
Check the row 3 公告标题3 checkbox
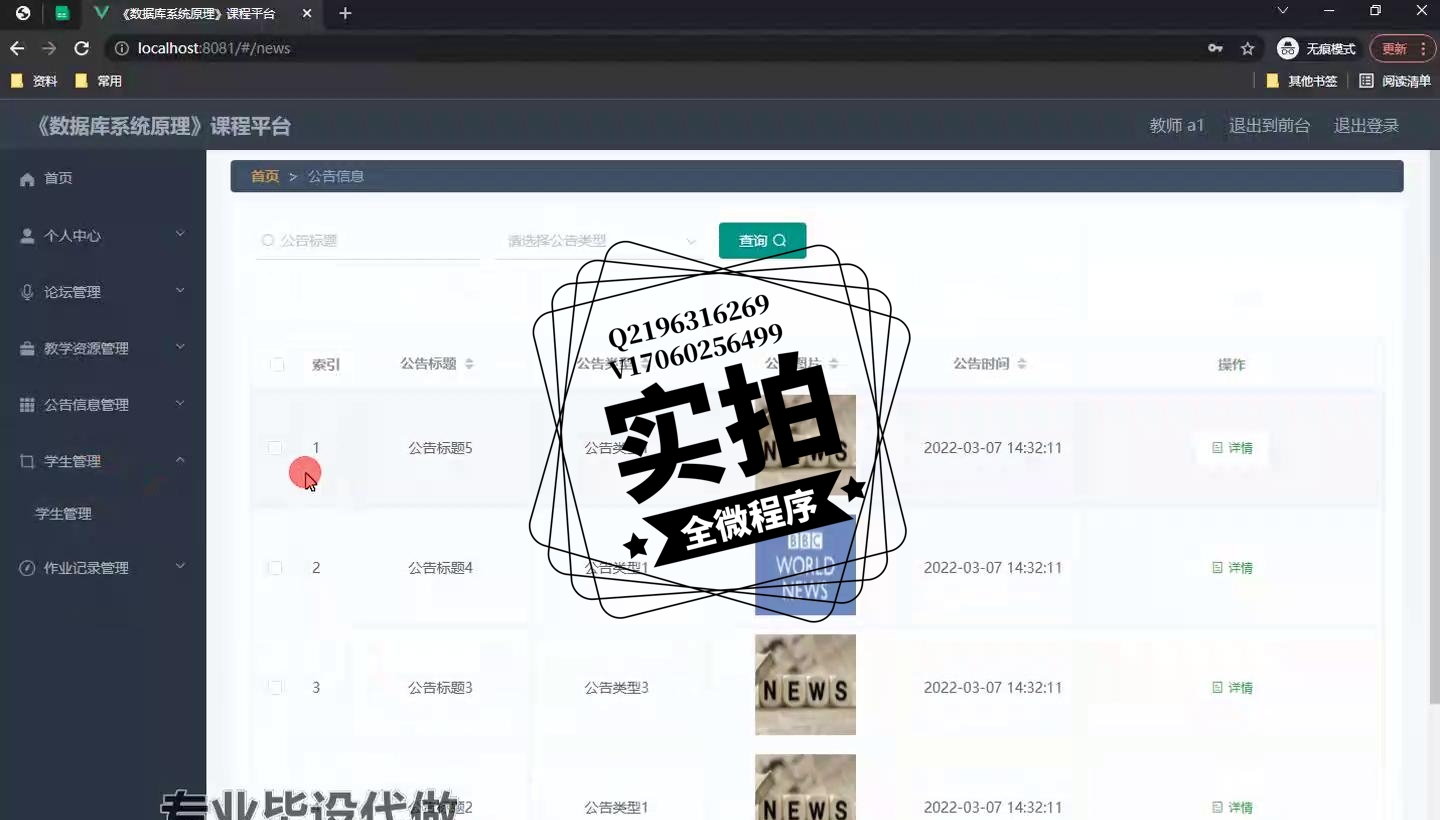275,687
